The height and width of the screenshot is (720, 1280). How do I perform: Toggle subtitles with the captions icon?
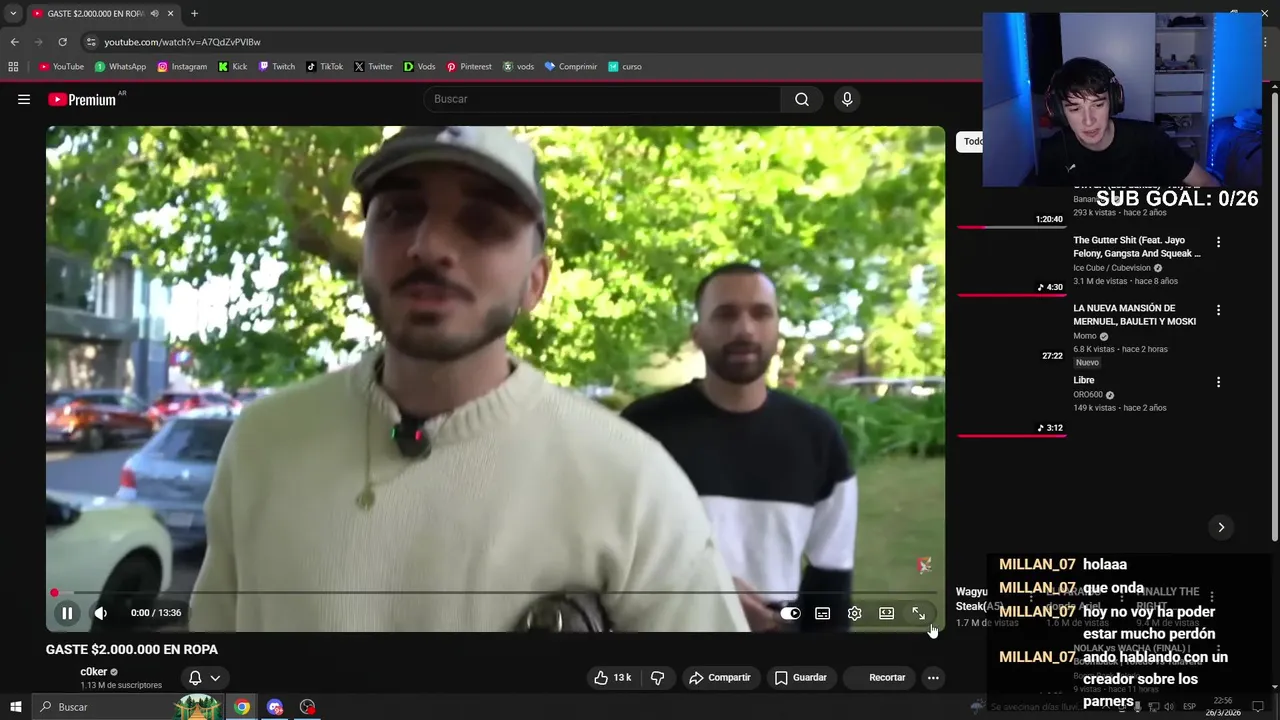coord(822,613)
